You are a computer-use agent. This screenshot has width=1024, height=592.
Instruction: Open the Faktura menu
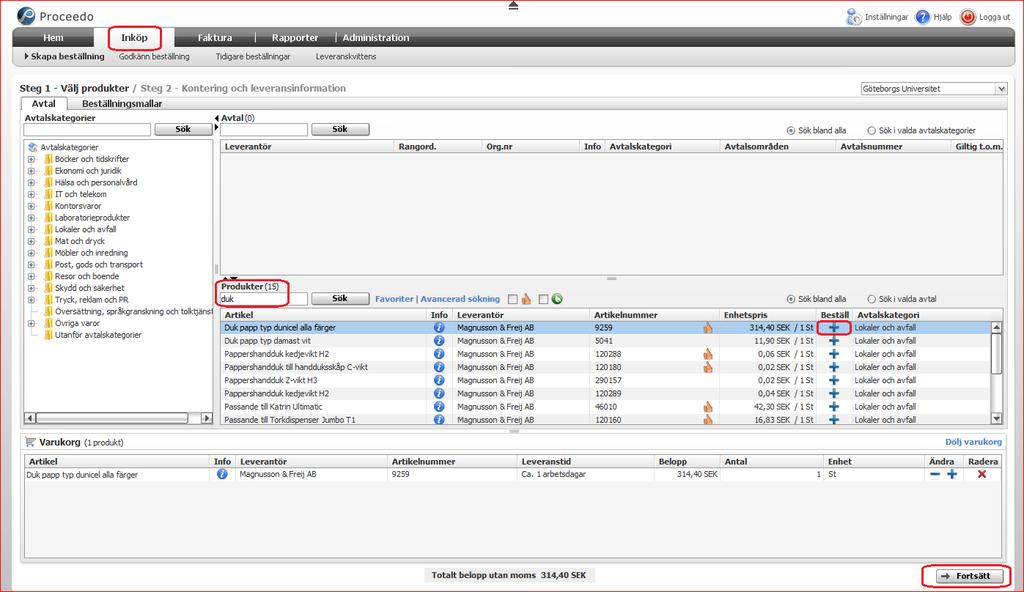(215, 38)
